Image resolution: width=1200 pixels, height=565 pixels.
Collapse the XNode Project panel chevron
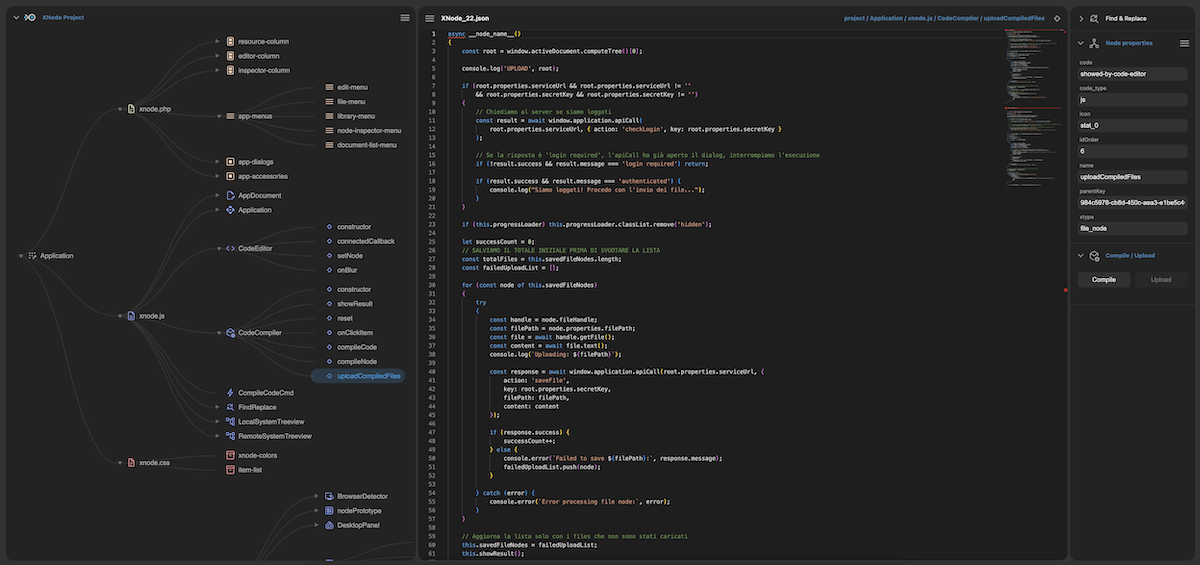point(15,17)
